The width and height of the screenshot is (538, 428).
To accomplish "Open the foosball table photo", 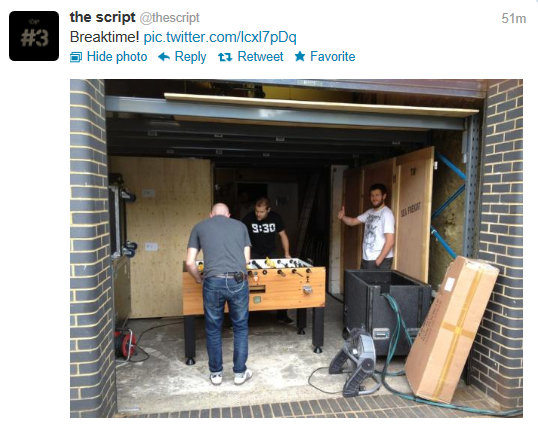I will [x=296, y=248].
